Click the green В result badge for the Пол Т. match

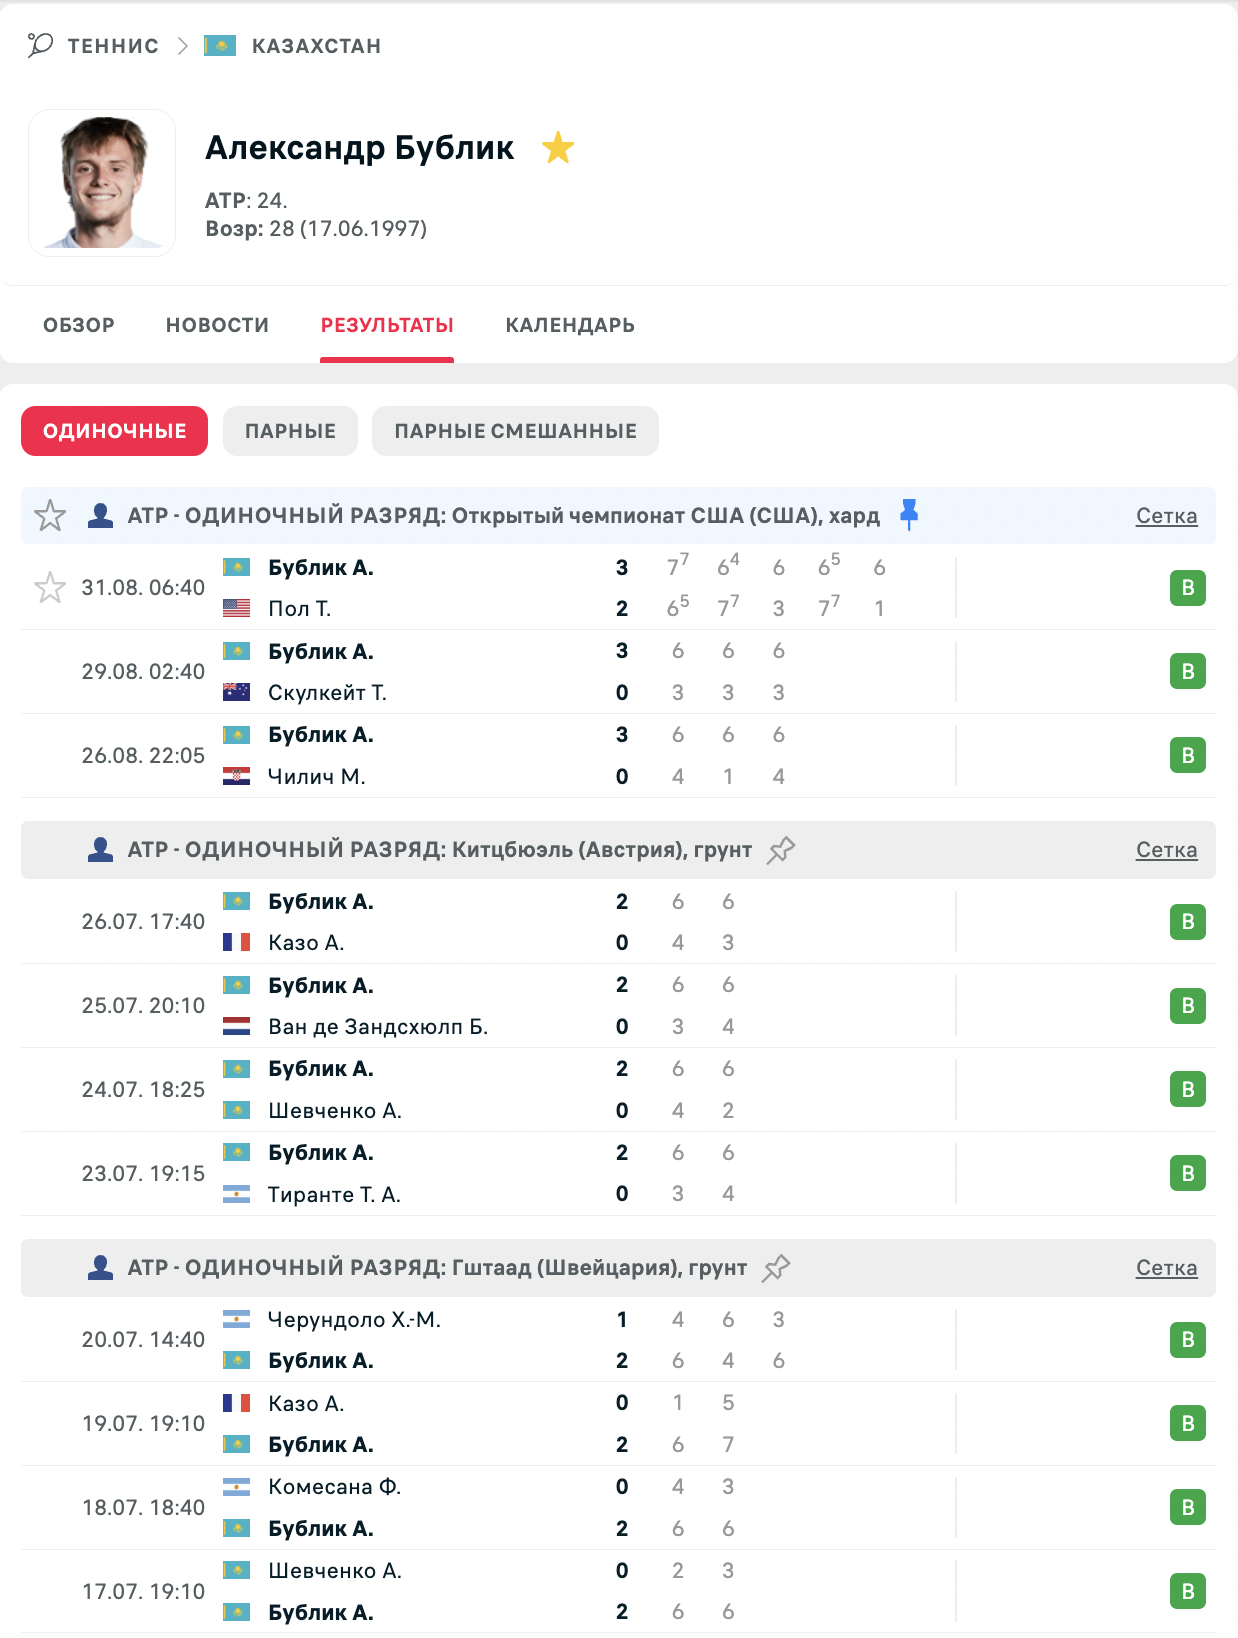(1188, 588)
